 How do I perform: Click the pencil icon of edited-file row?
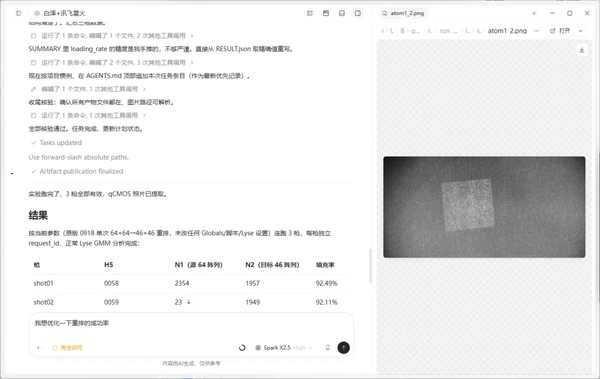33,89
